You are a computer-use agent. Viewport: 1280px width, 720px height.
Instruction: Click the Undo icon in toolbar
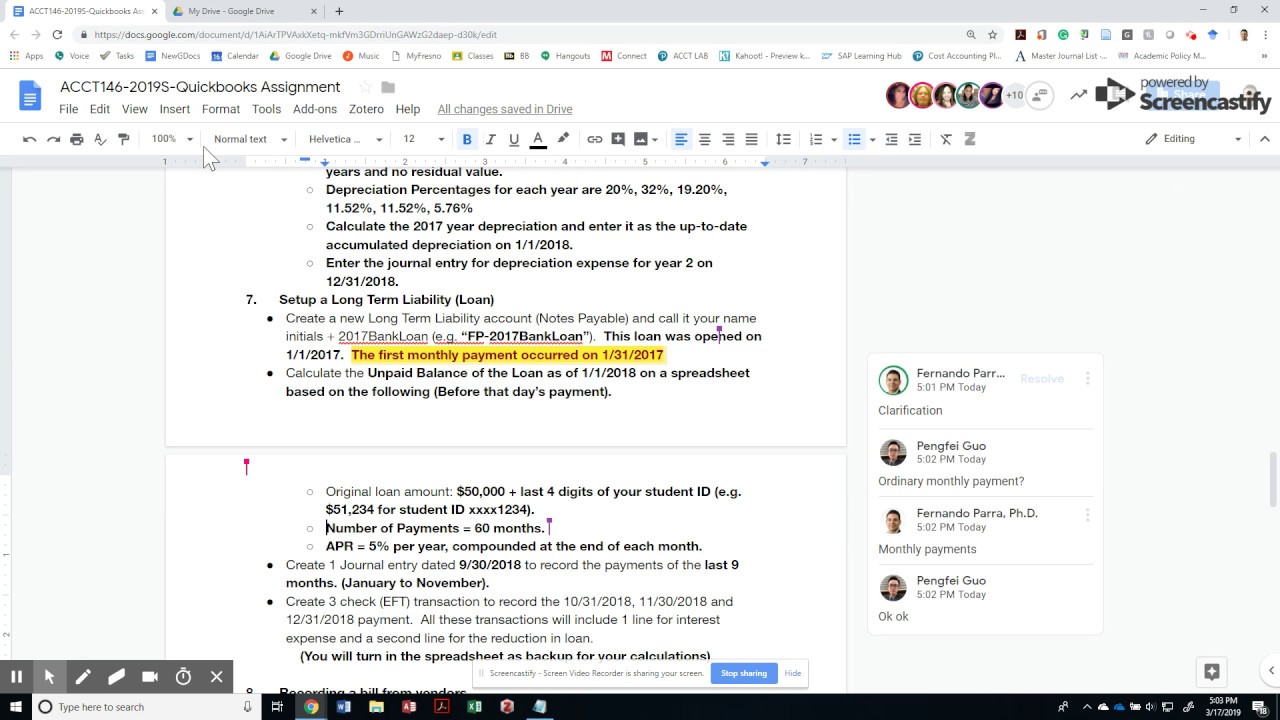30,139
